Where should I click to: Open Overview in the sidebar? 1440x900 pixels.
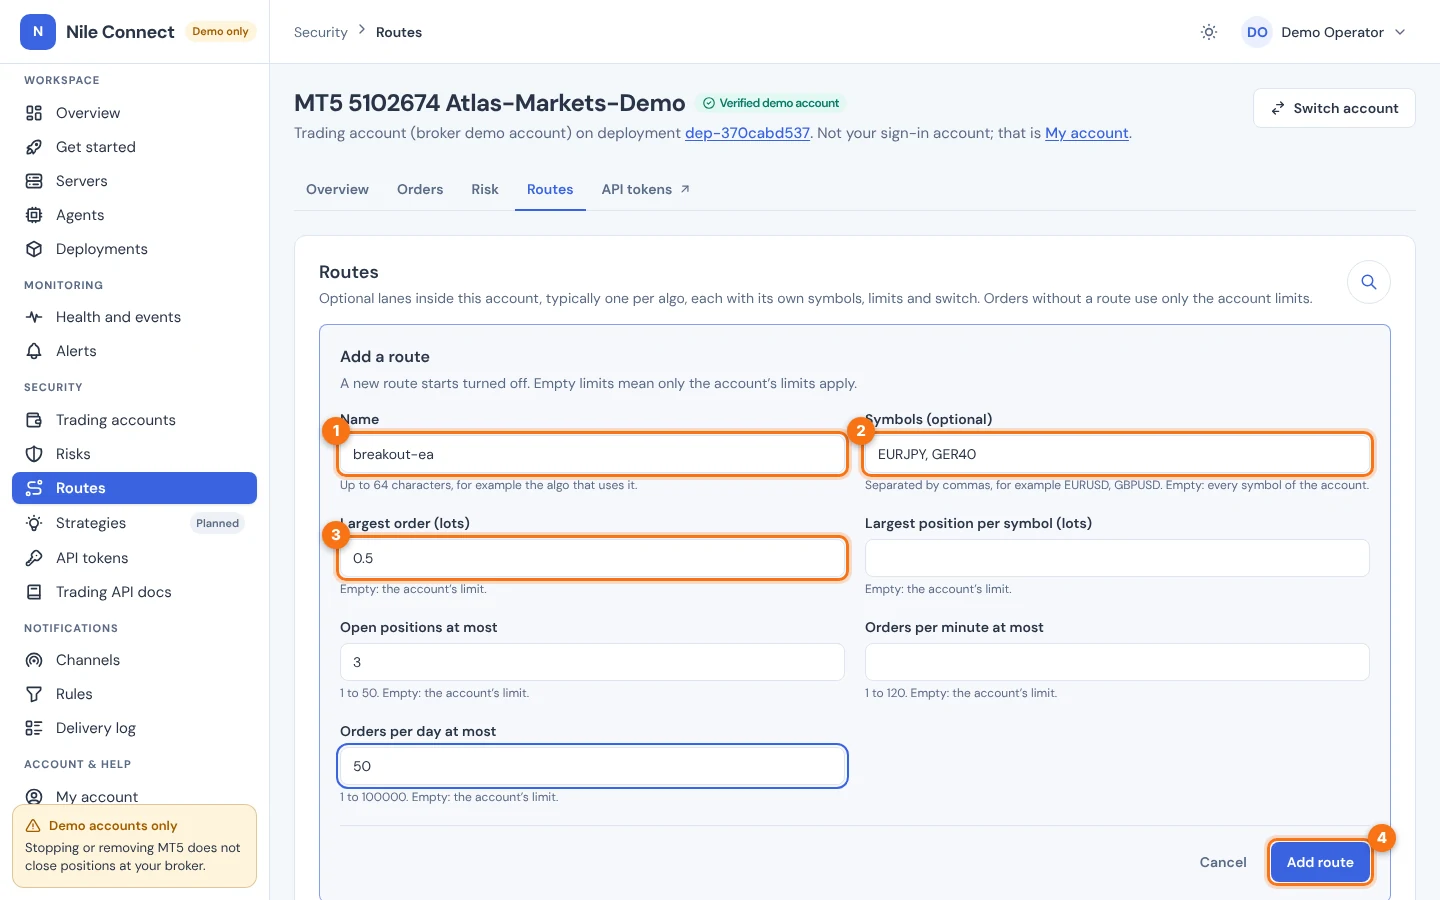coord(134,113)
